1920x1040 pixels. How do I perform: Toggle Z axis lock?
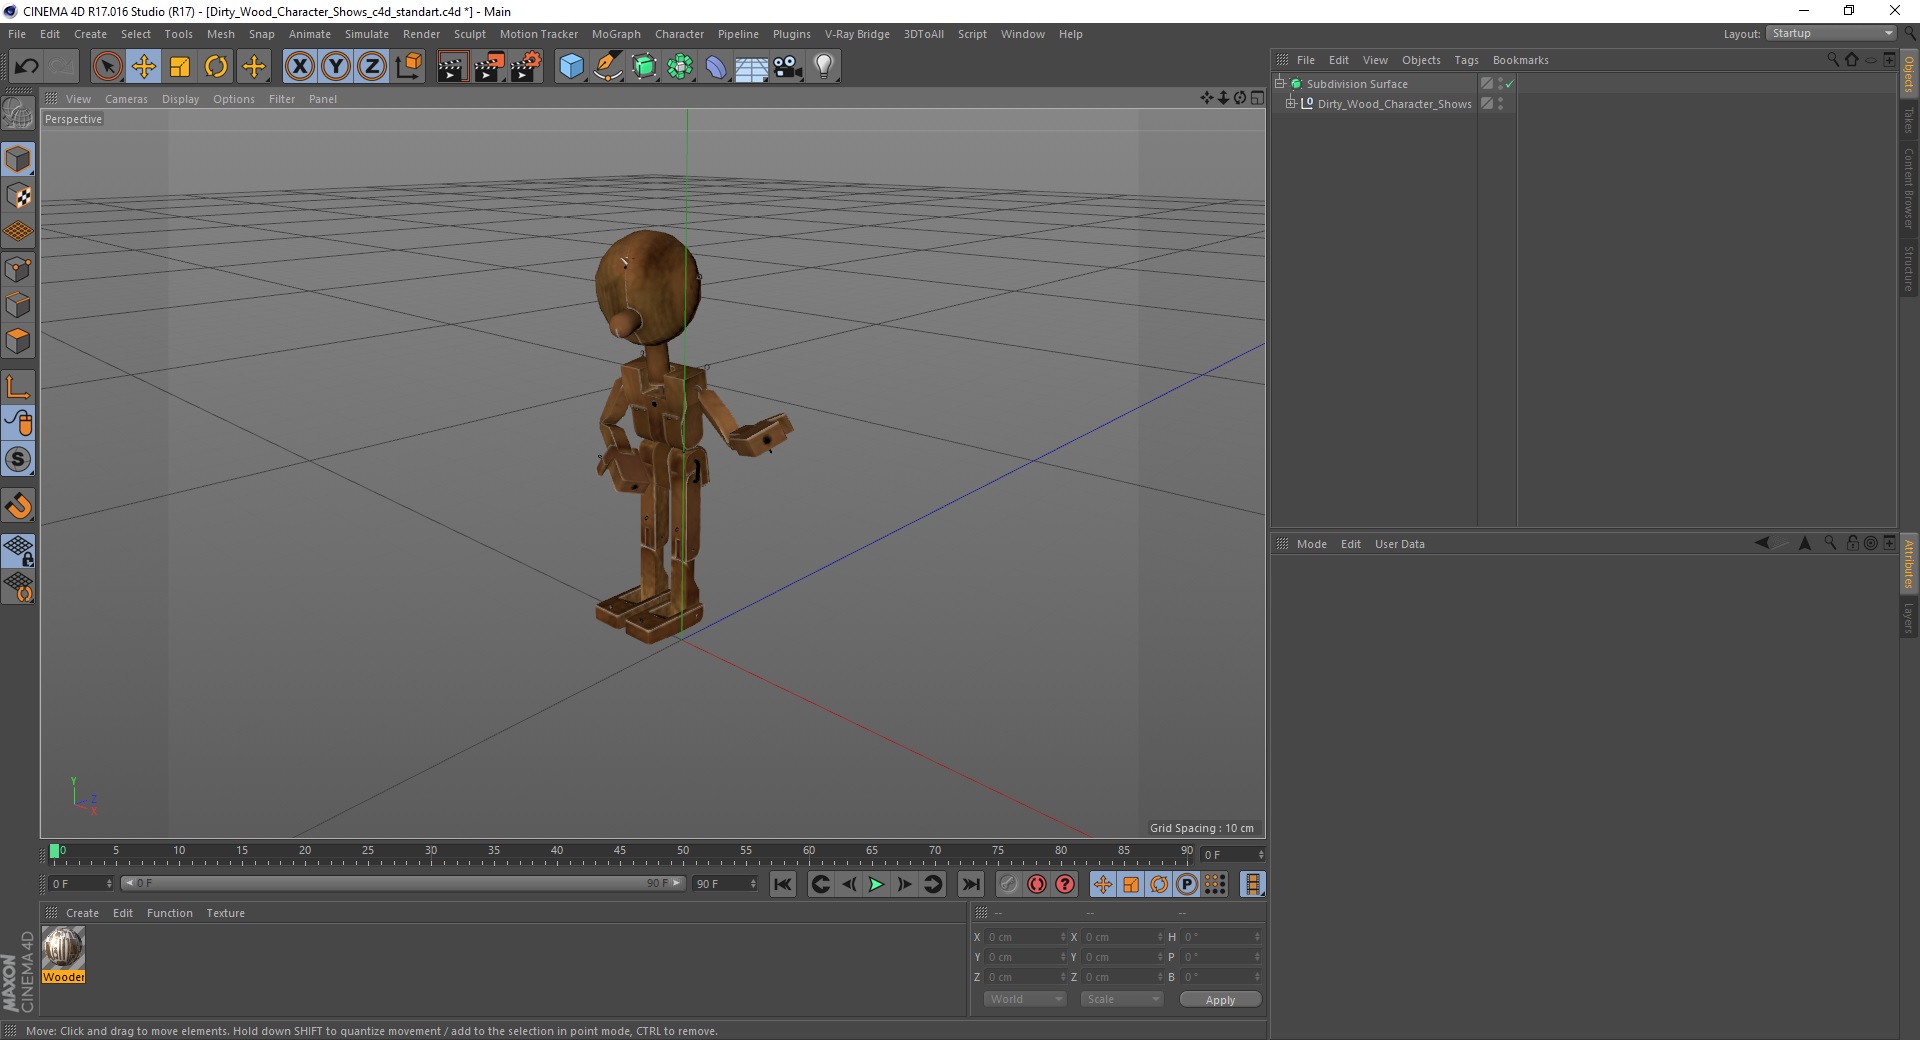tap(372, 67)
